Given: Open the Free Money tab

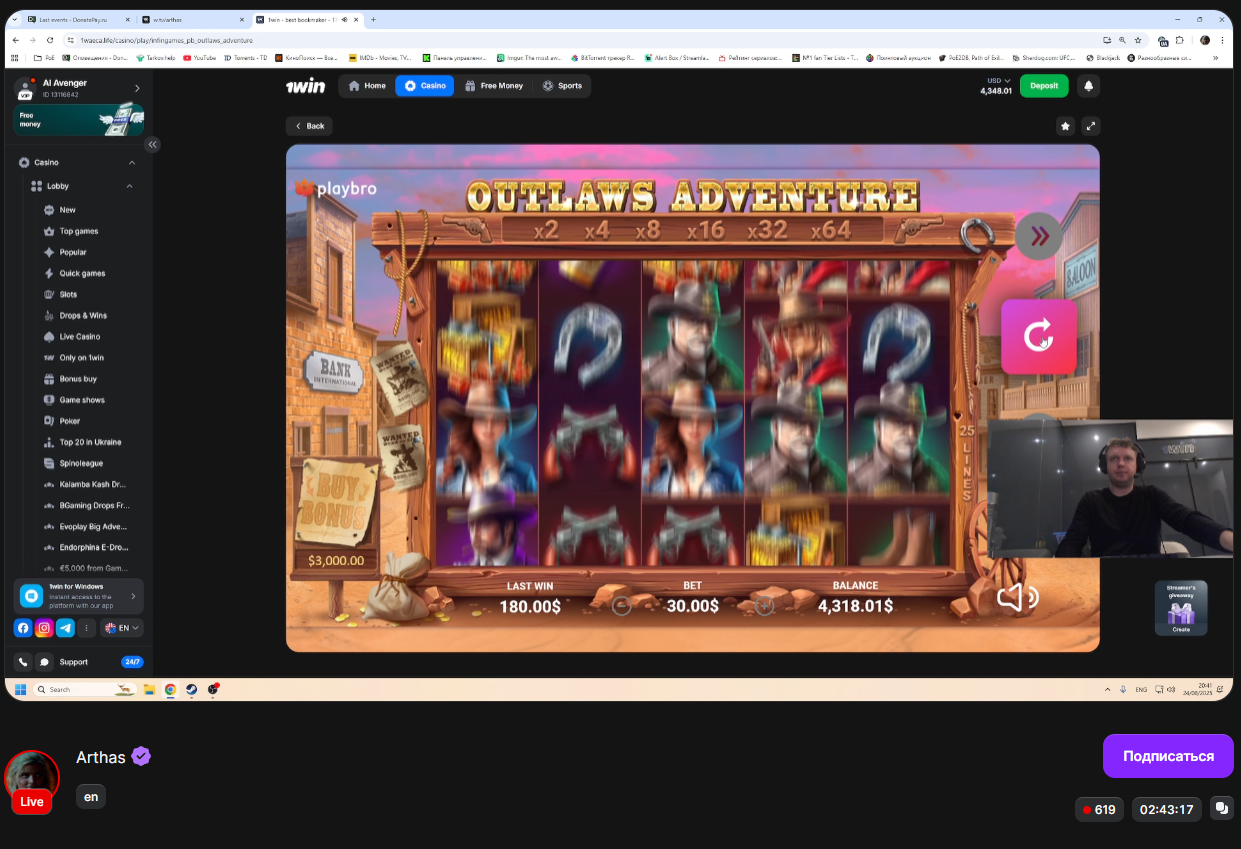Looking at the screenshot, I should click(x=494, y=86).
